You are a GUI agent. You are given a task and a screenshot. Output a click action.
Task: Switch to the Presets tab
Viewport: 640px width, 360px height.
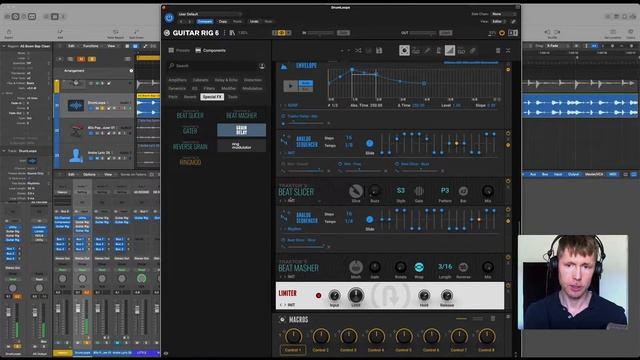[179, 50]
